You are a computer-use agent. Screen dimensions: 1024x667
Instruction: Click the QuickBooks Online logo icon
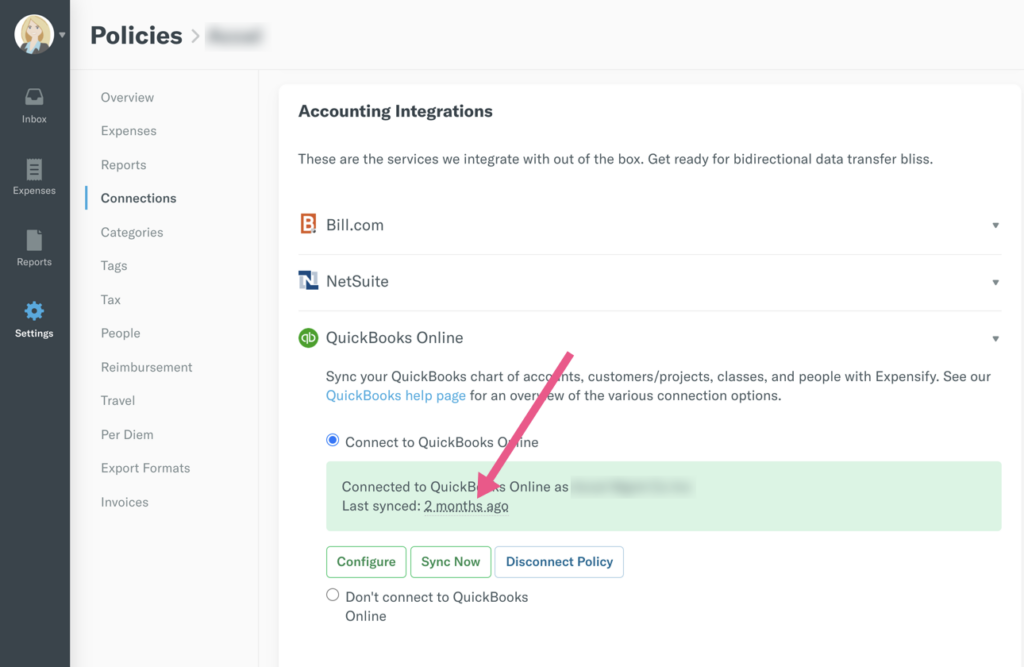click(x=308, y=338)
